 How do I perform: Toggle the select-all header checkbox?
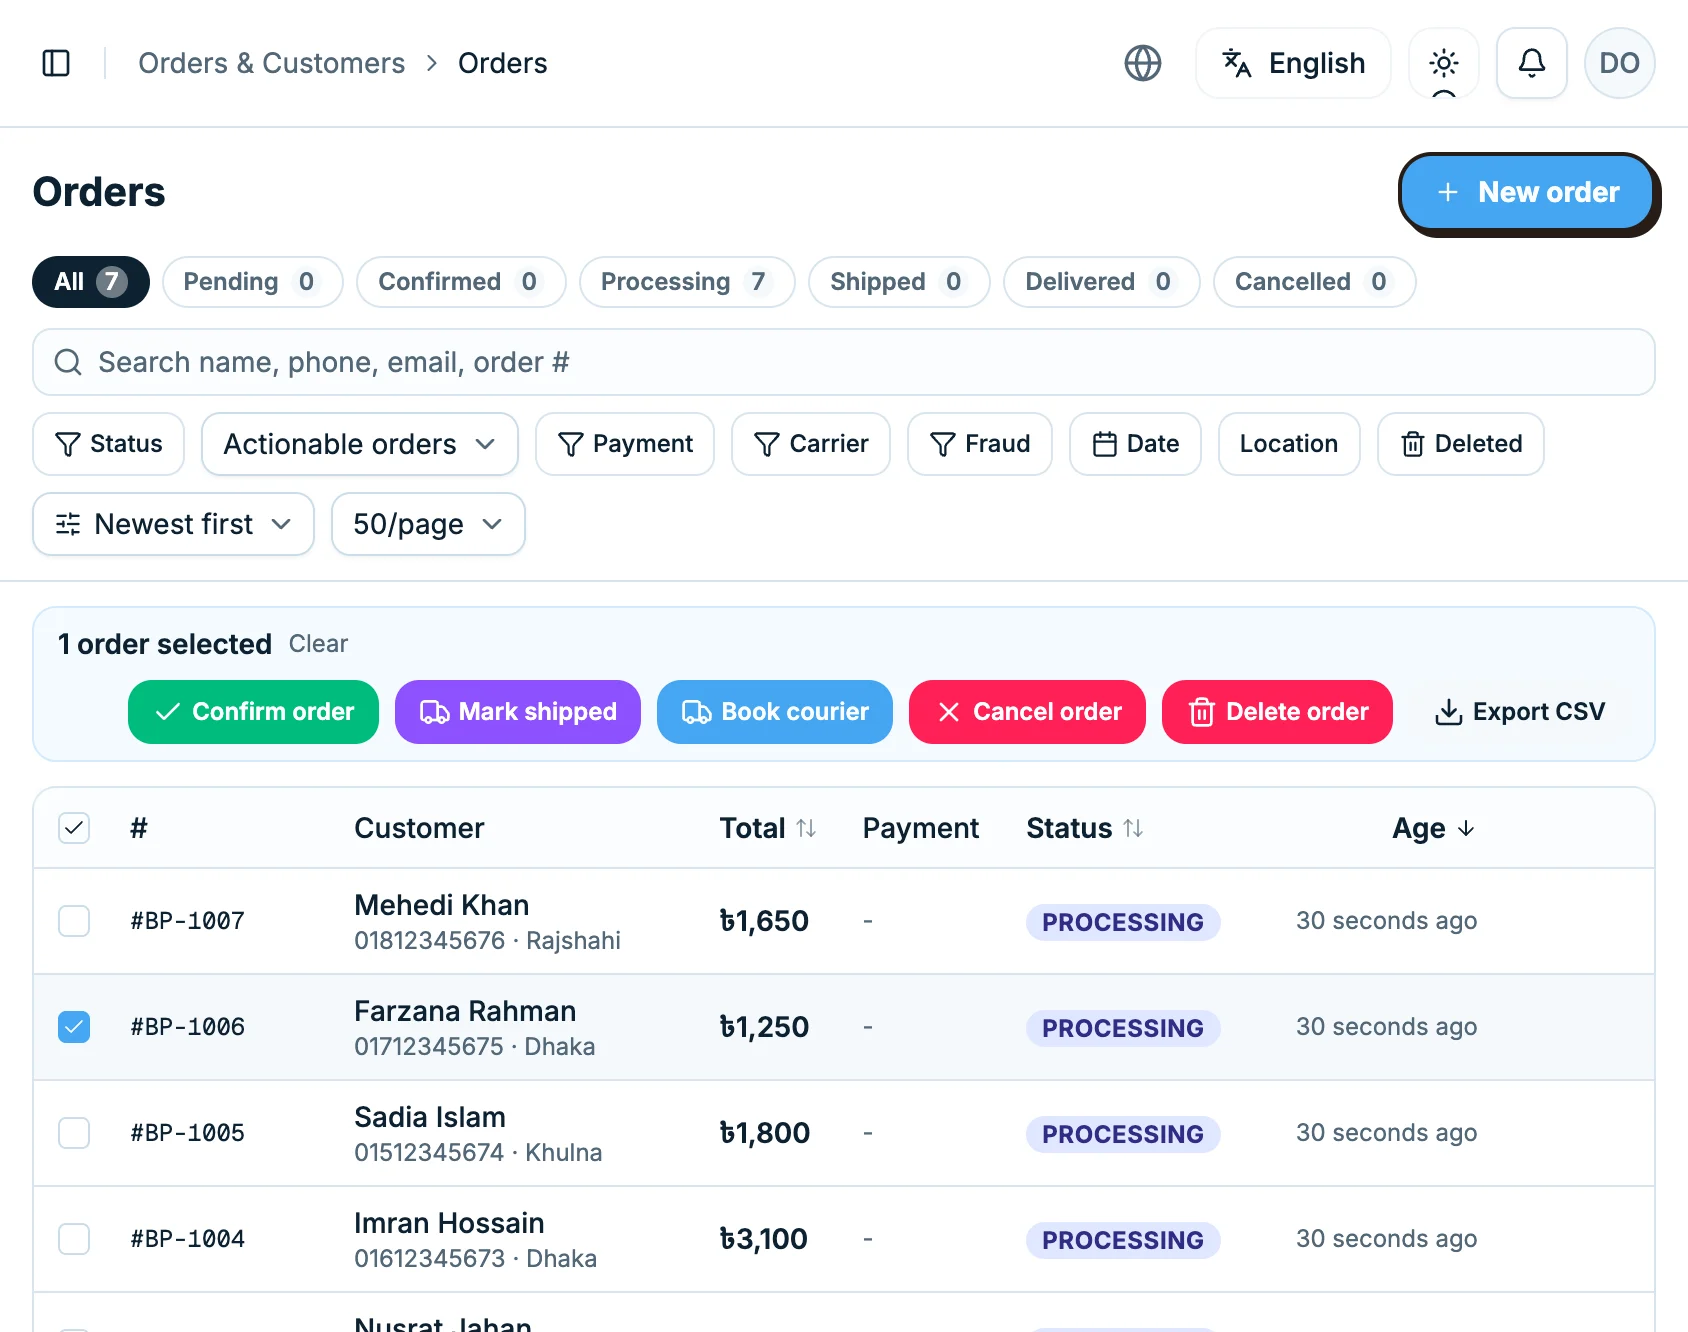pos(74,828)
